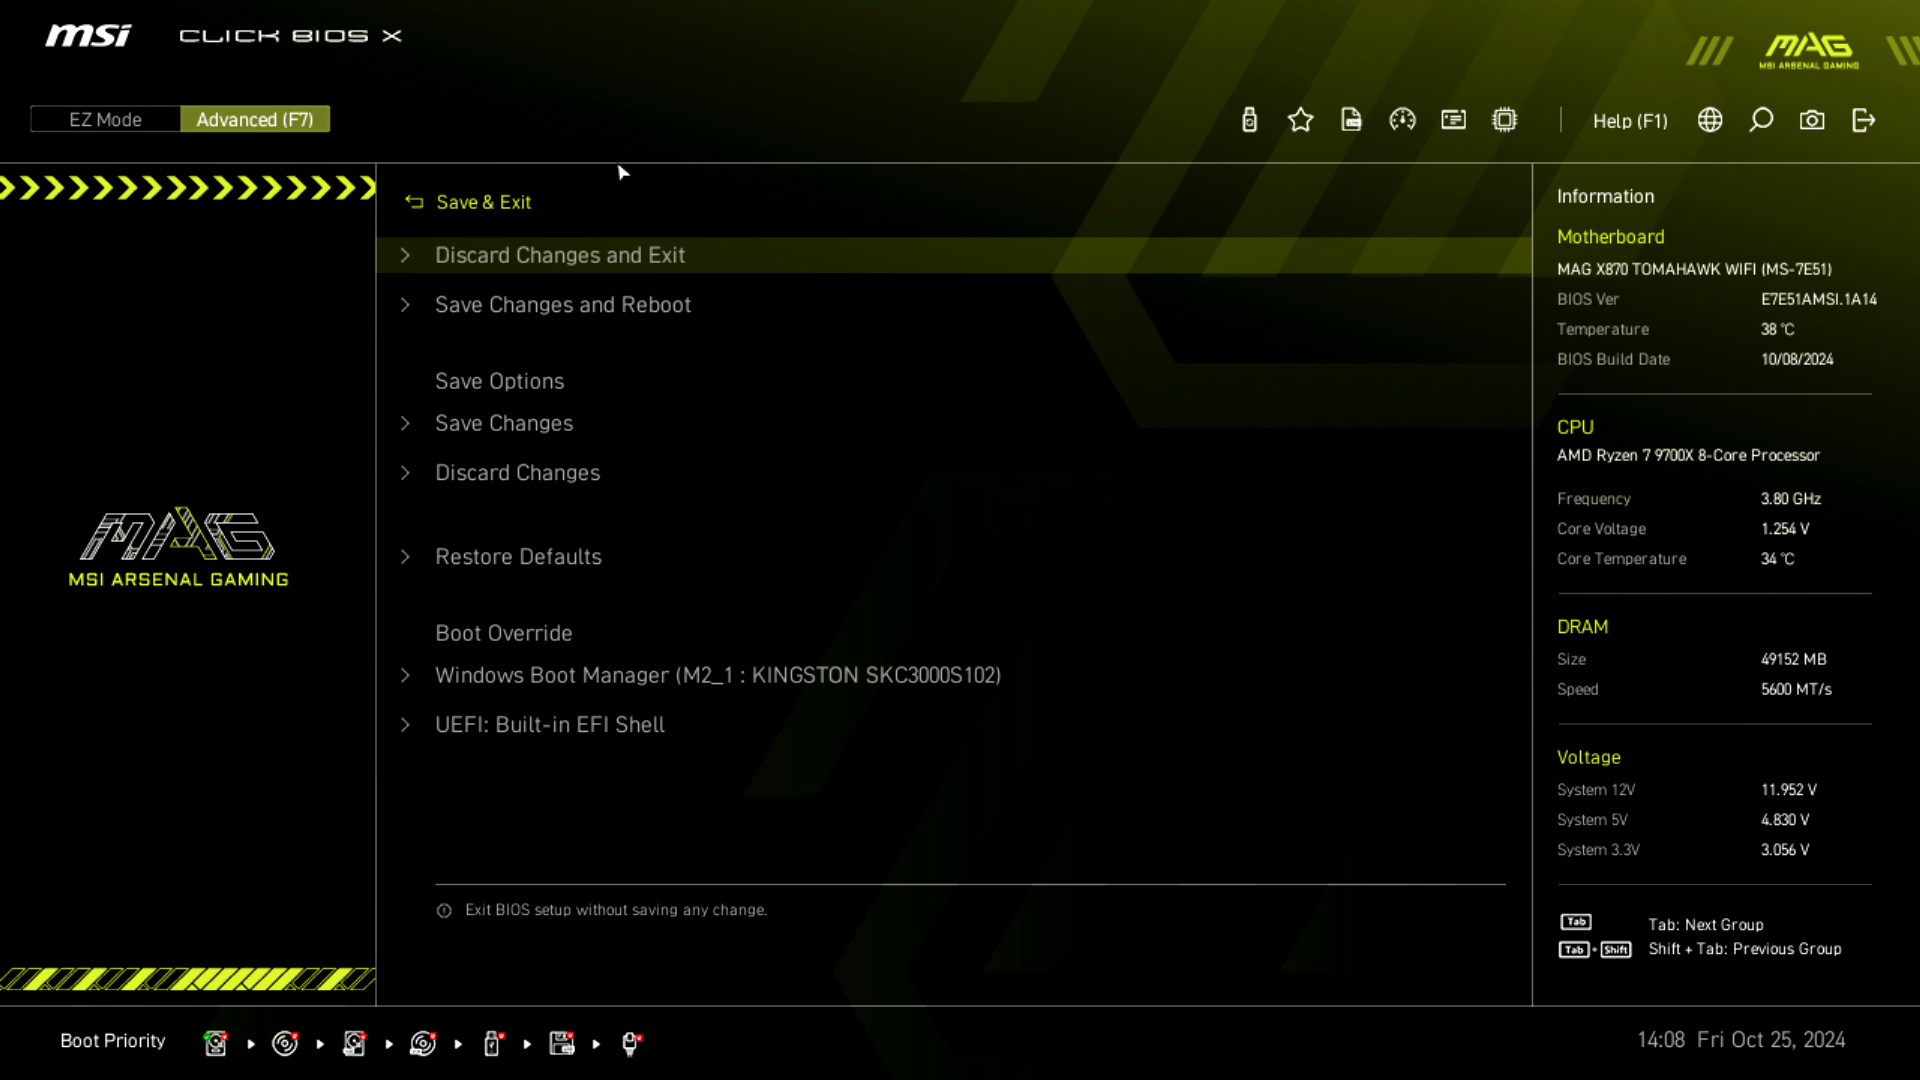Expand Discard Changes and Exit chevron
The height and width of the screenshot is (1080, 1920).
[405, 255]
